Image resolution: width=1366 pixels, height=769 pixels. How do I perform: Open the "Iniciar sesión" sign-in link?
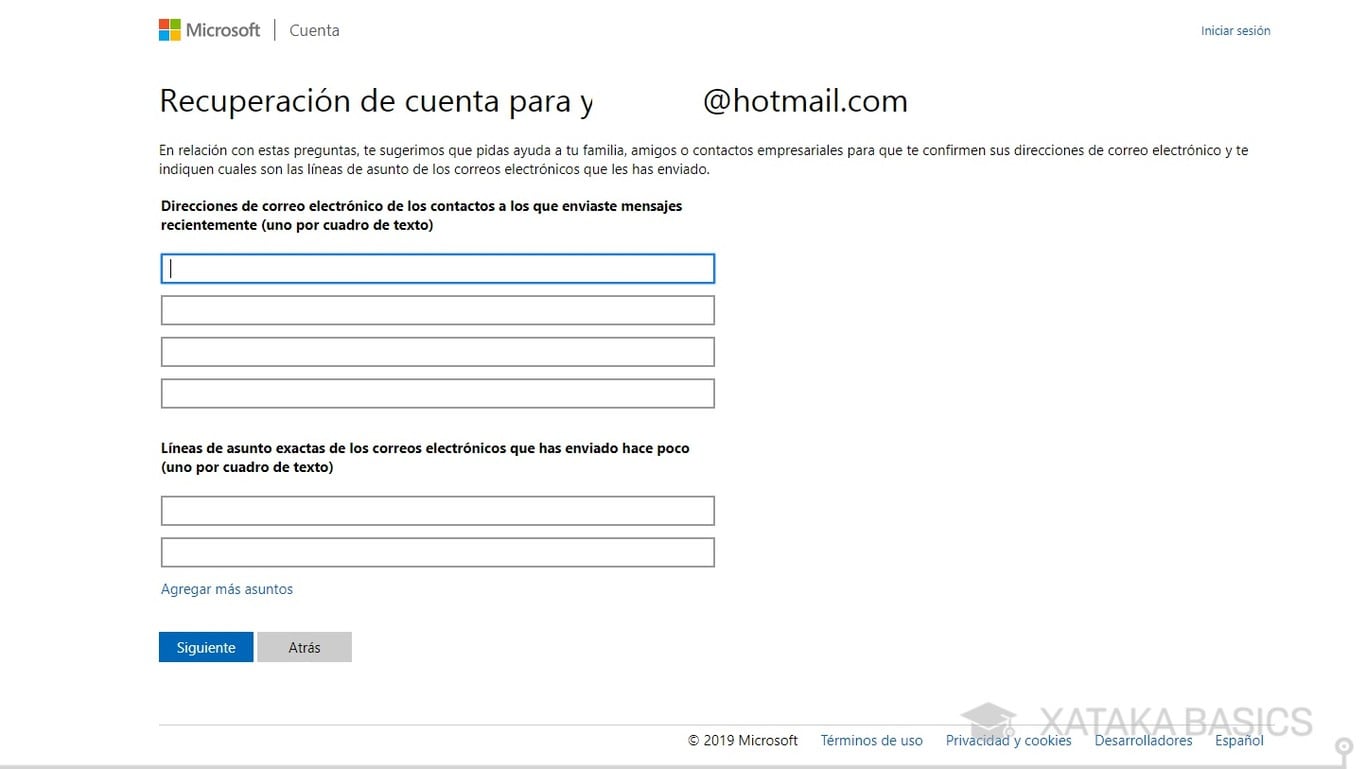pyautogui.click(x=1236, y=30)
